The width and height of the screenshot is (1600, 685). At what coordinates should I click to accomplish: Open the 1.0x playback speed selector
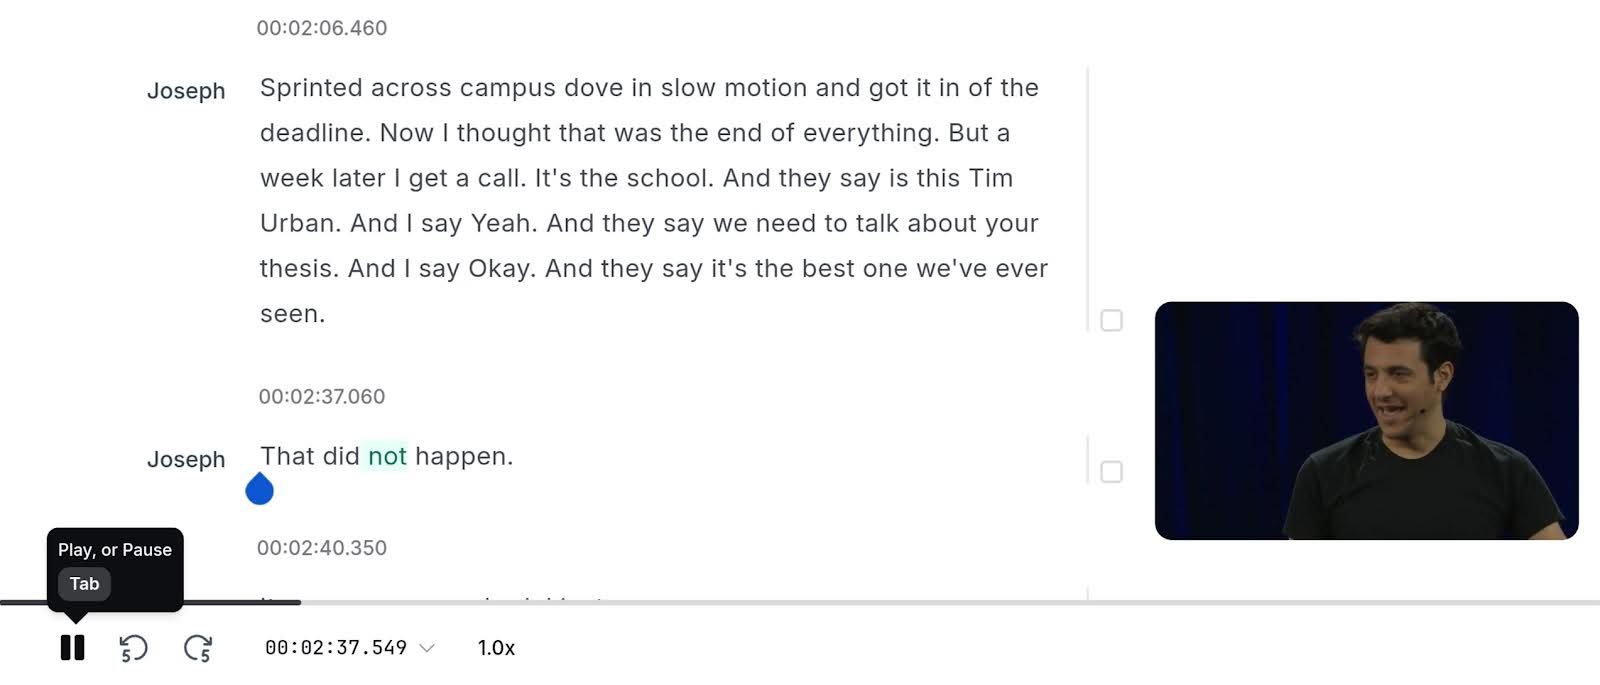point(494,647)
